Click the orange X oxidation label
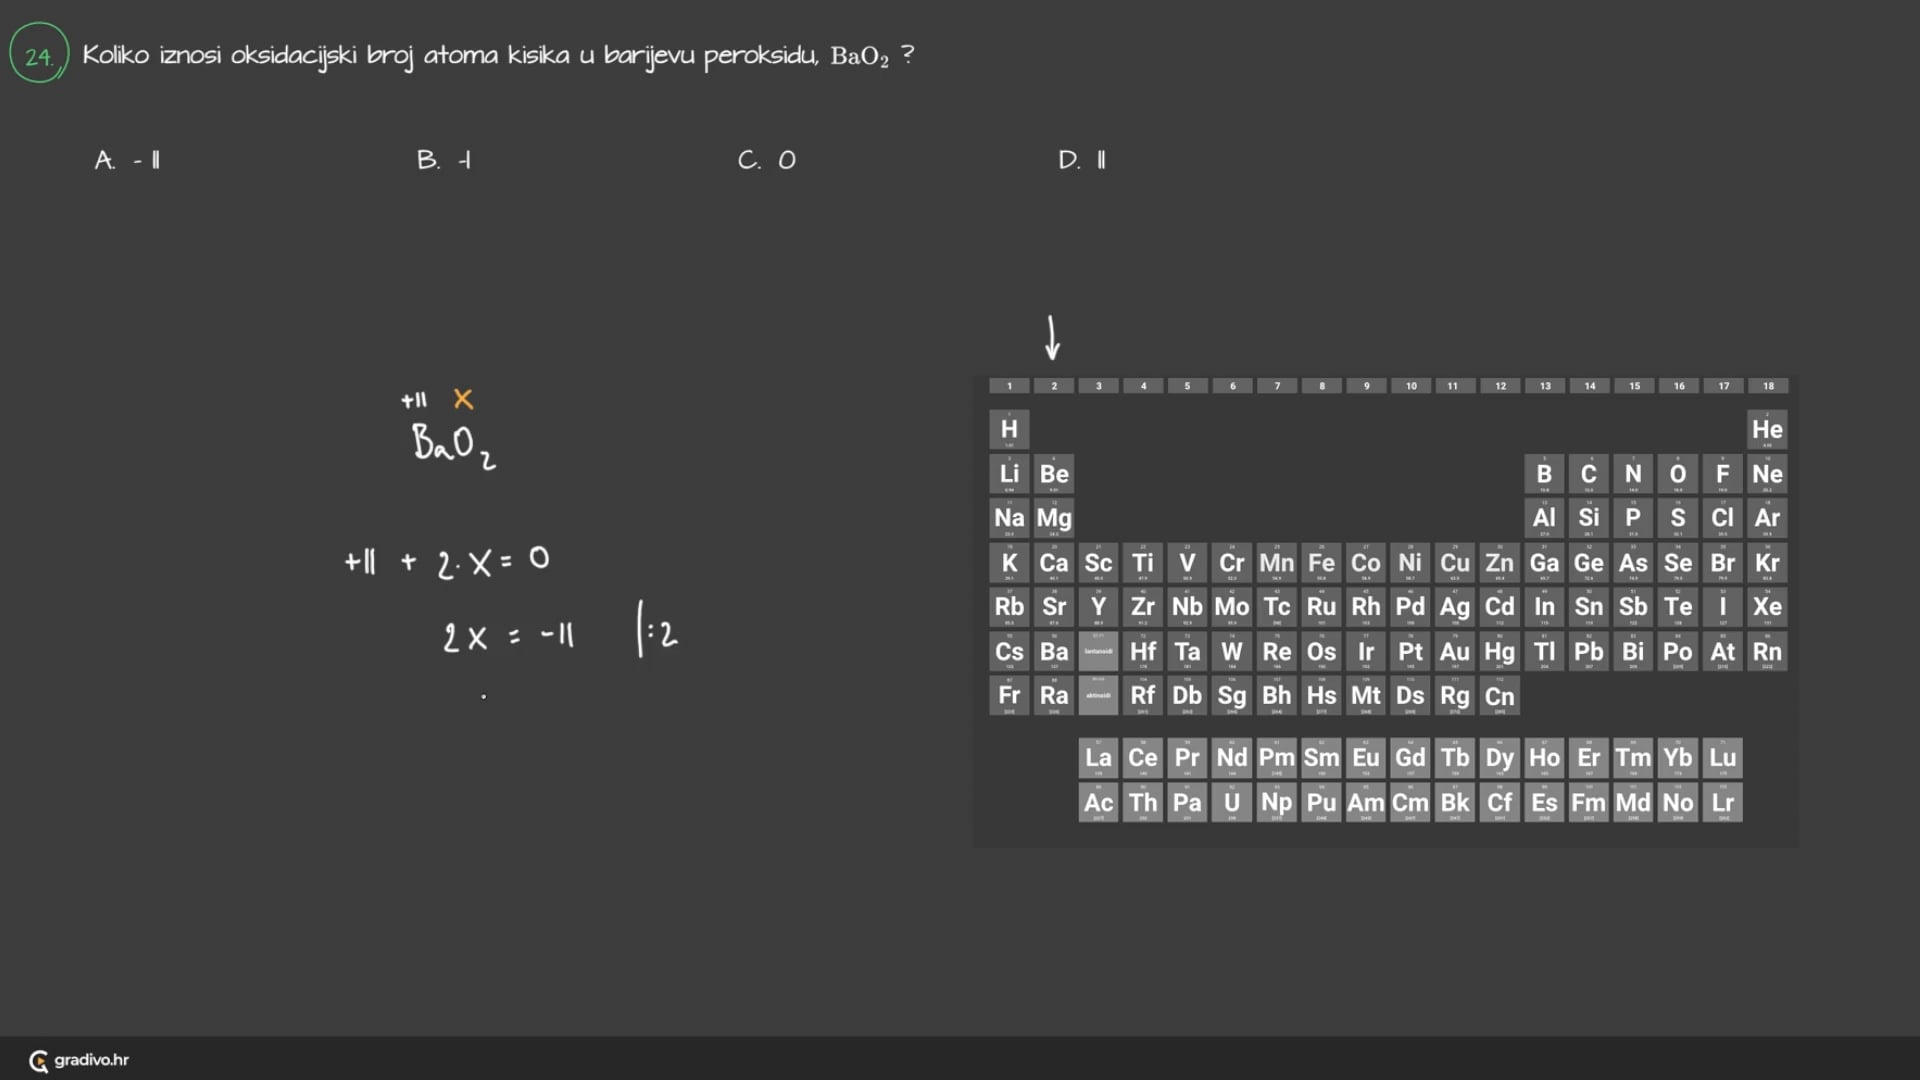1920x1080 pixels. pos(463,399)
